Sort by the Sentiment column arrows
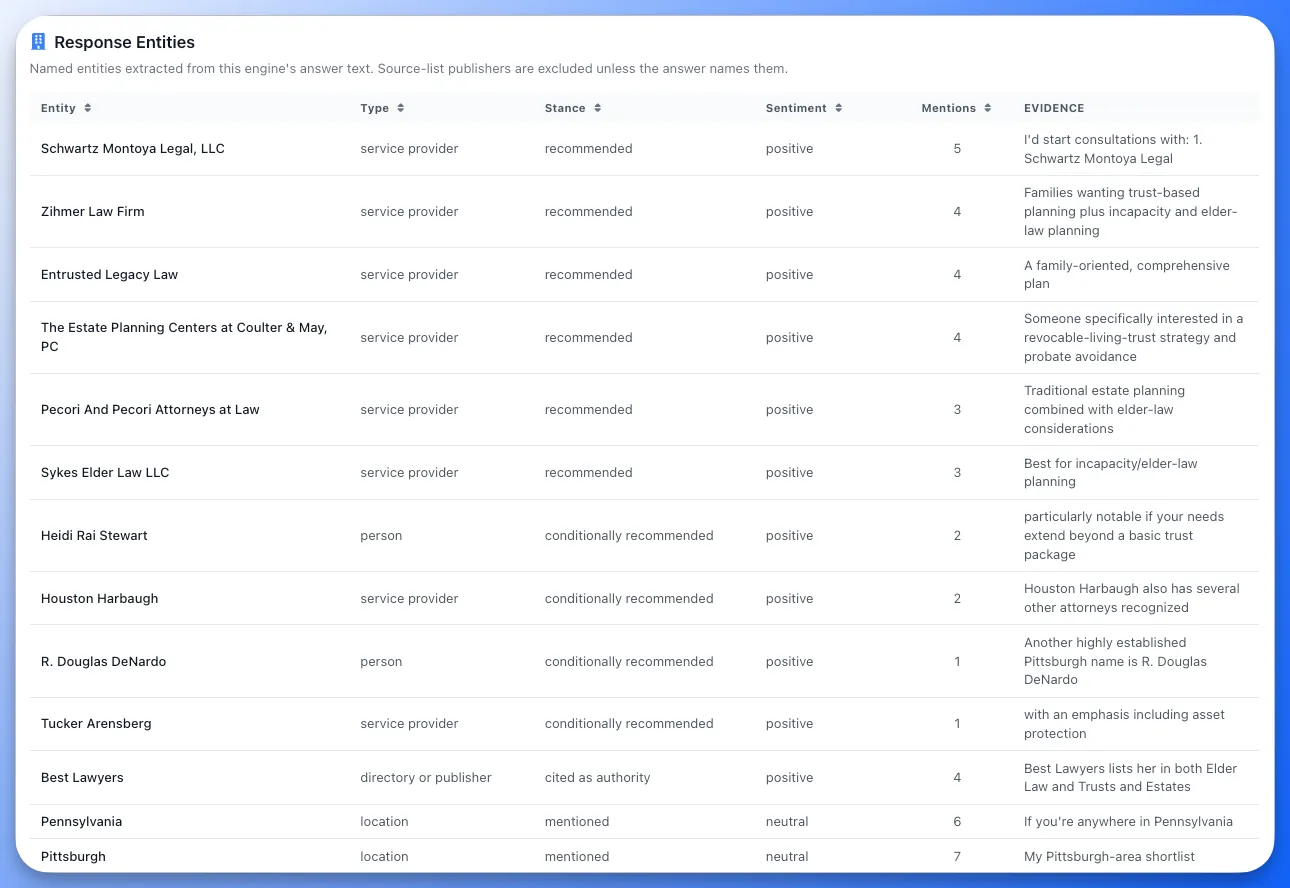The height and width of the screenshot is (888, 1290). click(x=839, y=108)
